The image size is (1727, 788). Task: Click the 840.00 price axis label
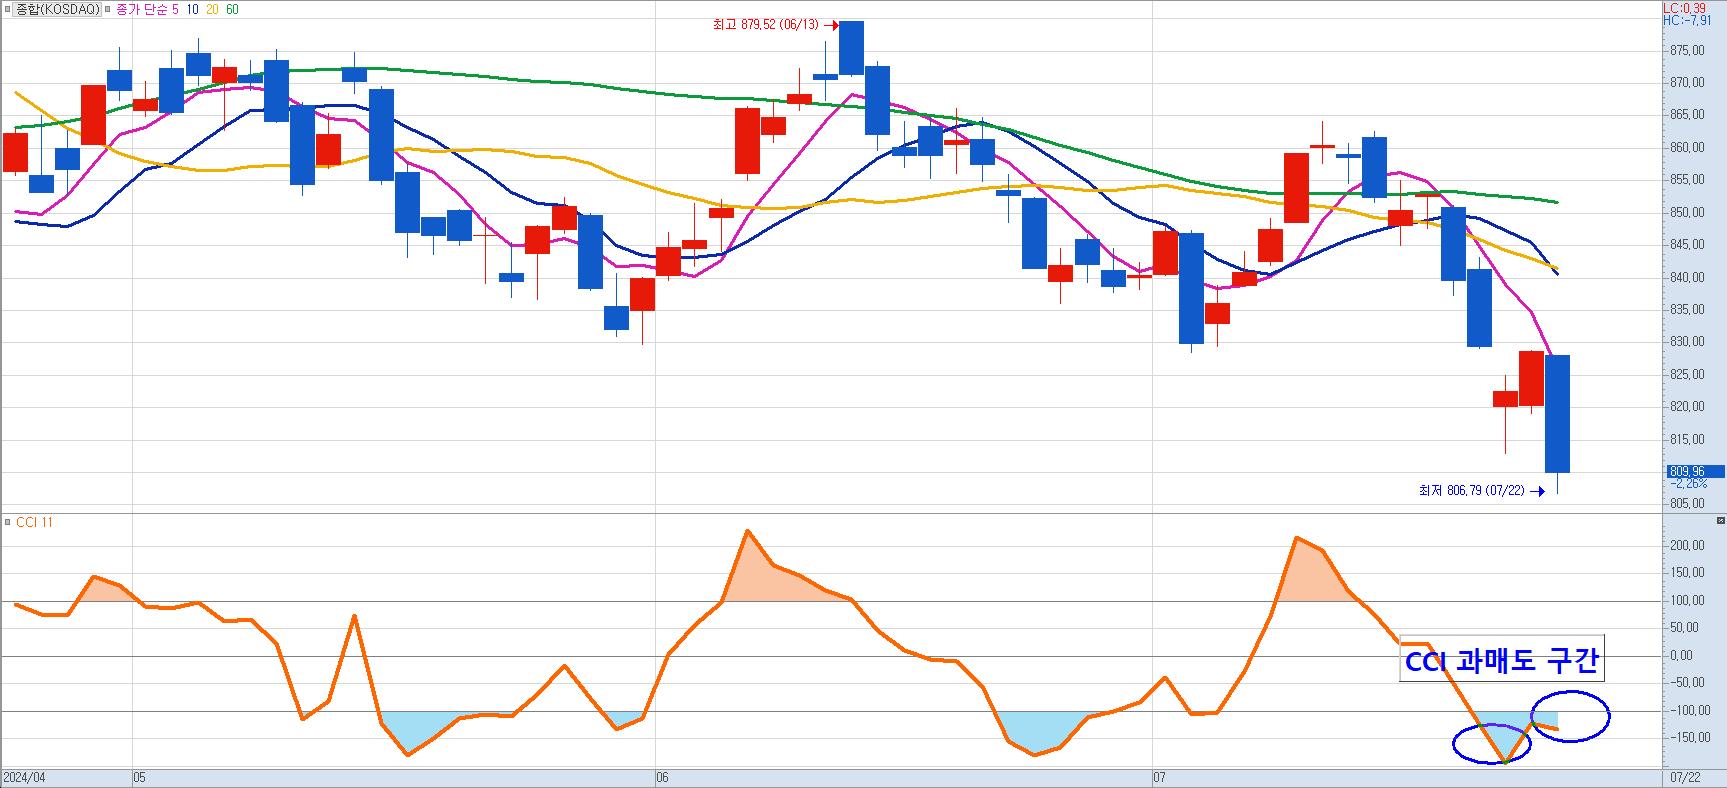[x=1688, y=278]
